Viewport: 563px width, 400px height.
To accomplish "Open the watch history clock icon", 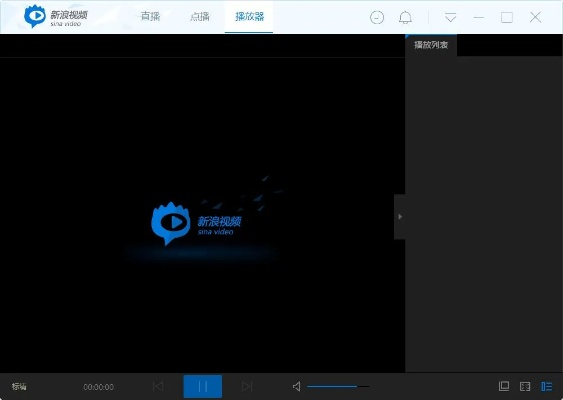I will (377, 17).
